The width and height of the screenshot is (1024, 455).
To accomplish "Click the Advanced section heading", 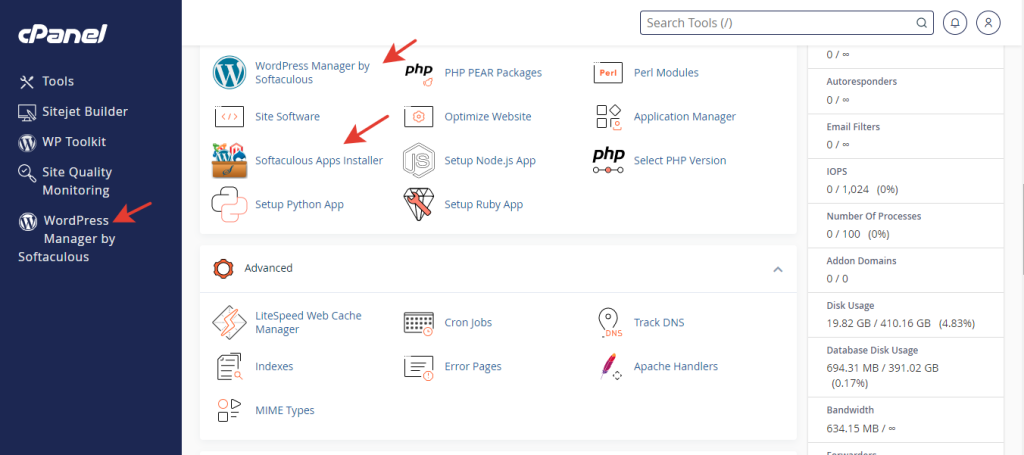I will click(268, 268).
